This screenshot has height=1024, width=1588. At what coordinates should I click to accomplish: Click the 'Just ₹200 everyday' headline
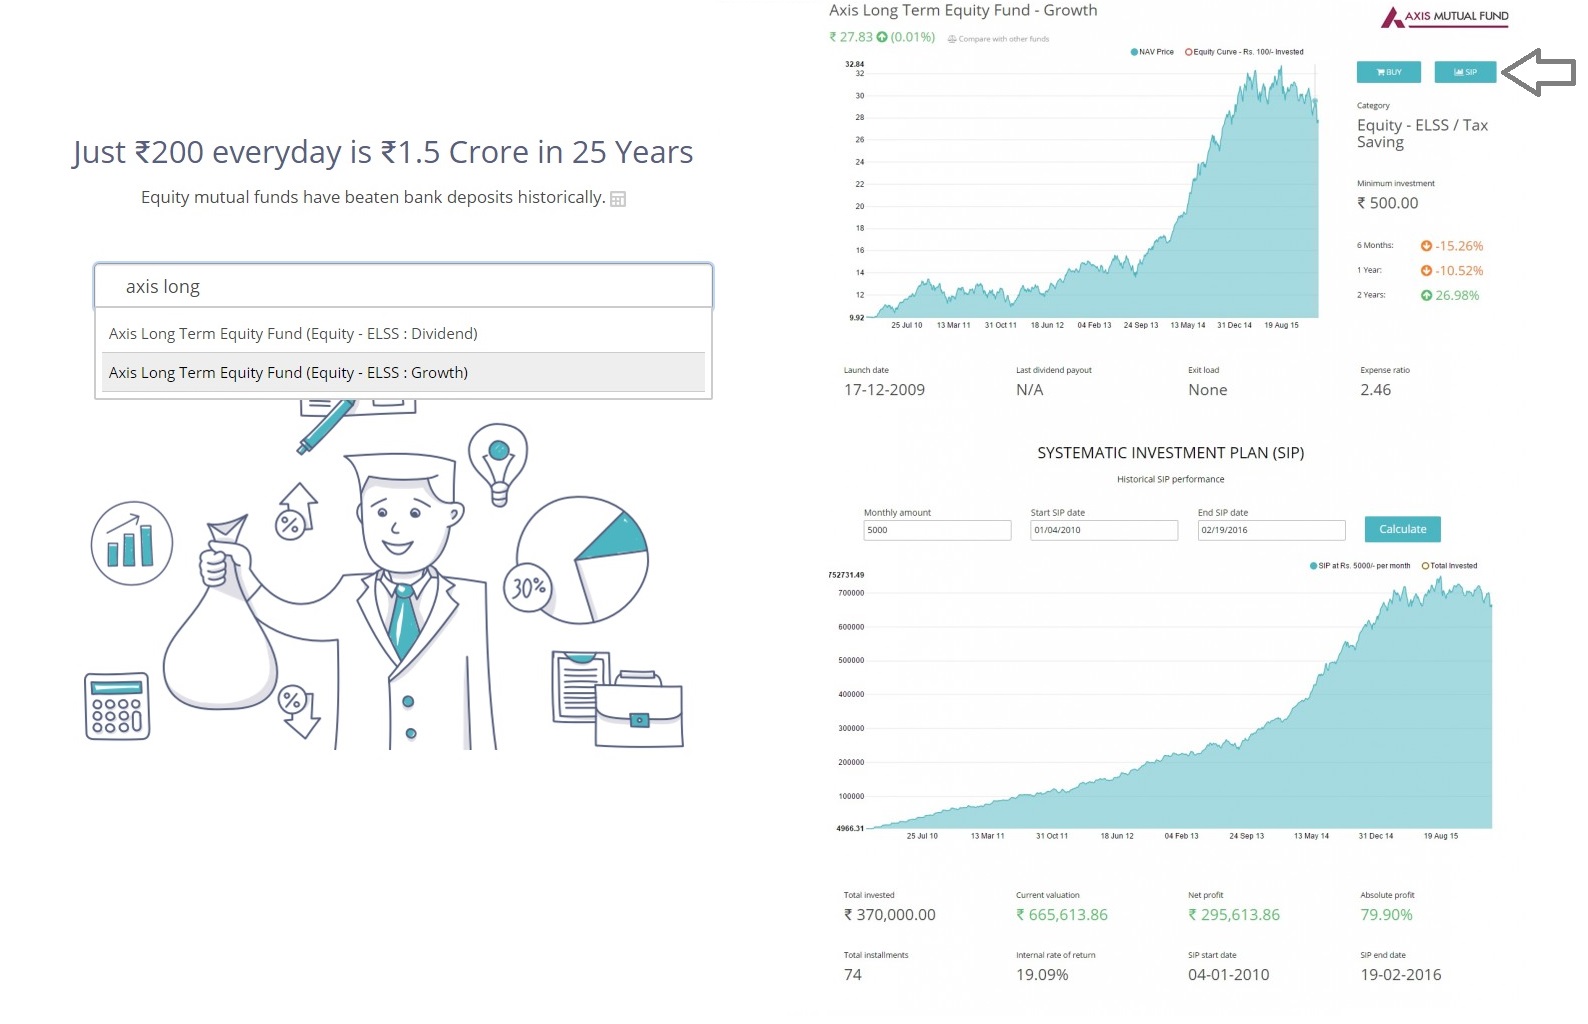[x=383, y=152]
